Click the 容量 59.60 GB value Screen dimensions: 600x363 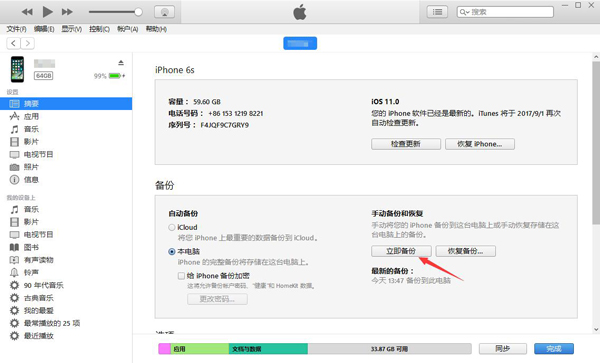pos(207,102)
